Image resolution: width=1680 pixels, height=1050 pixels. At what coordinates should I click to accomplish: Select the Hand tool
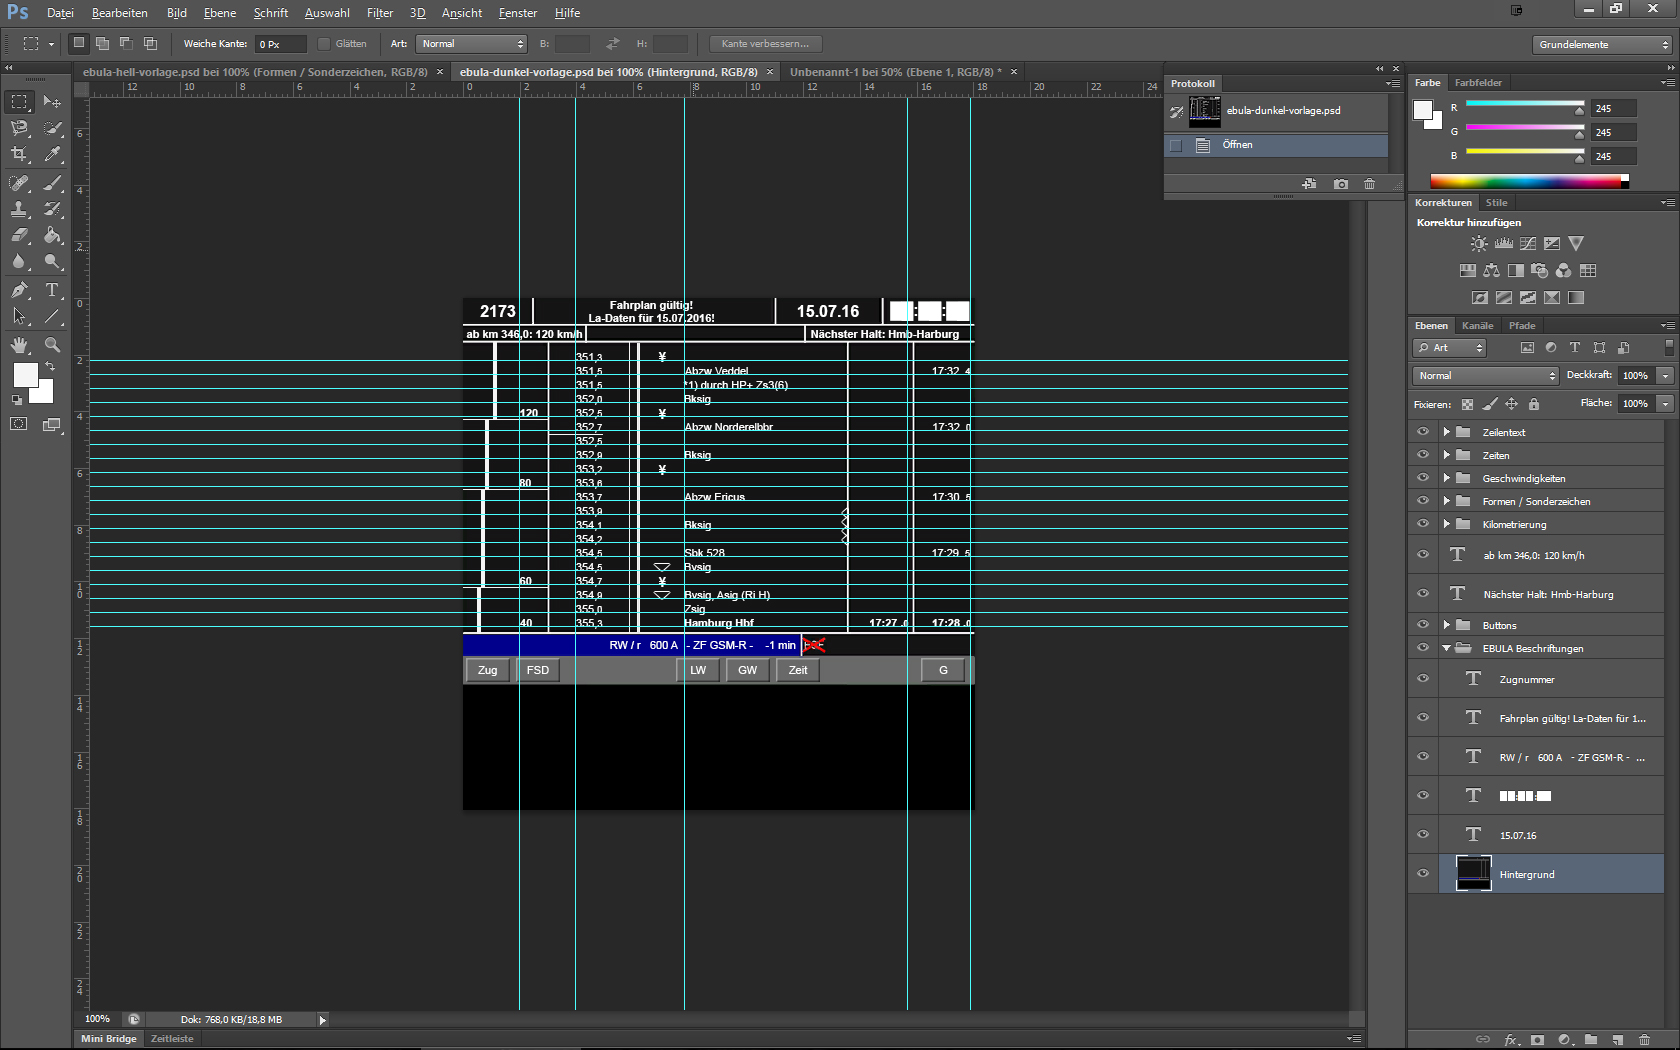click(x=19, y=344)
